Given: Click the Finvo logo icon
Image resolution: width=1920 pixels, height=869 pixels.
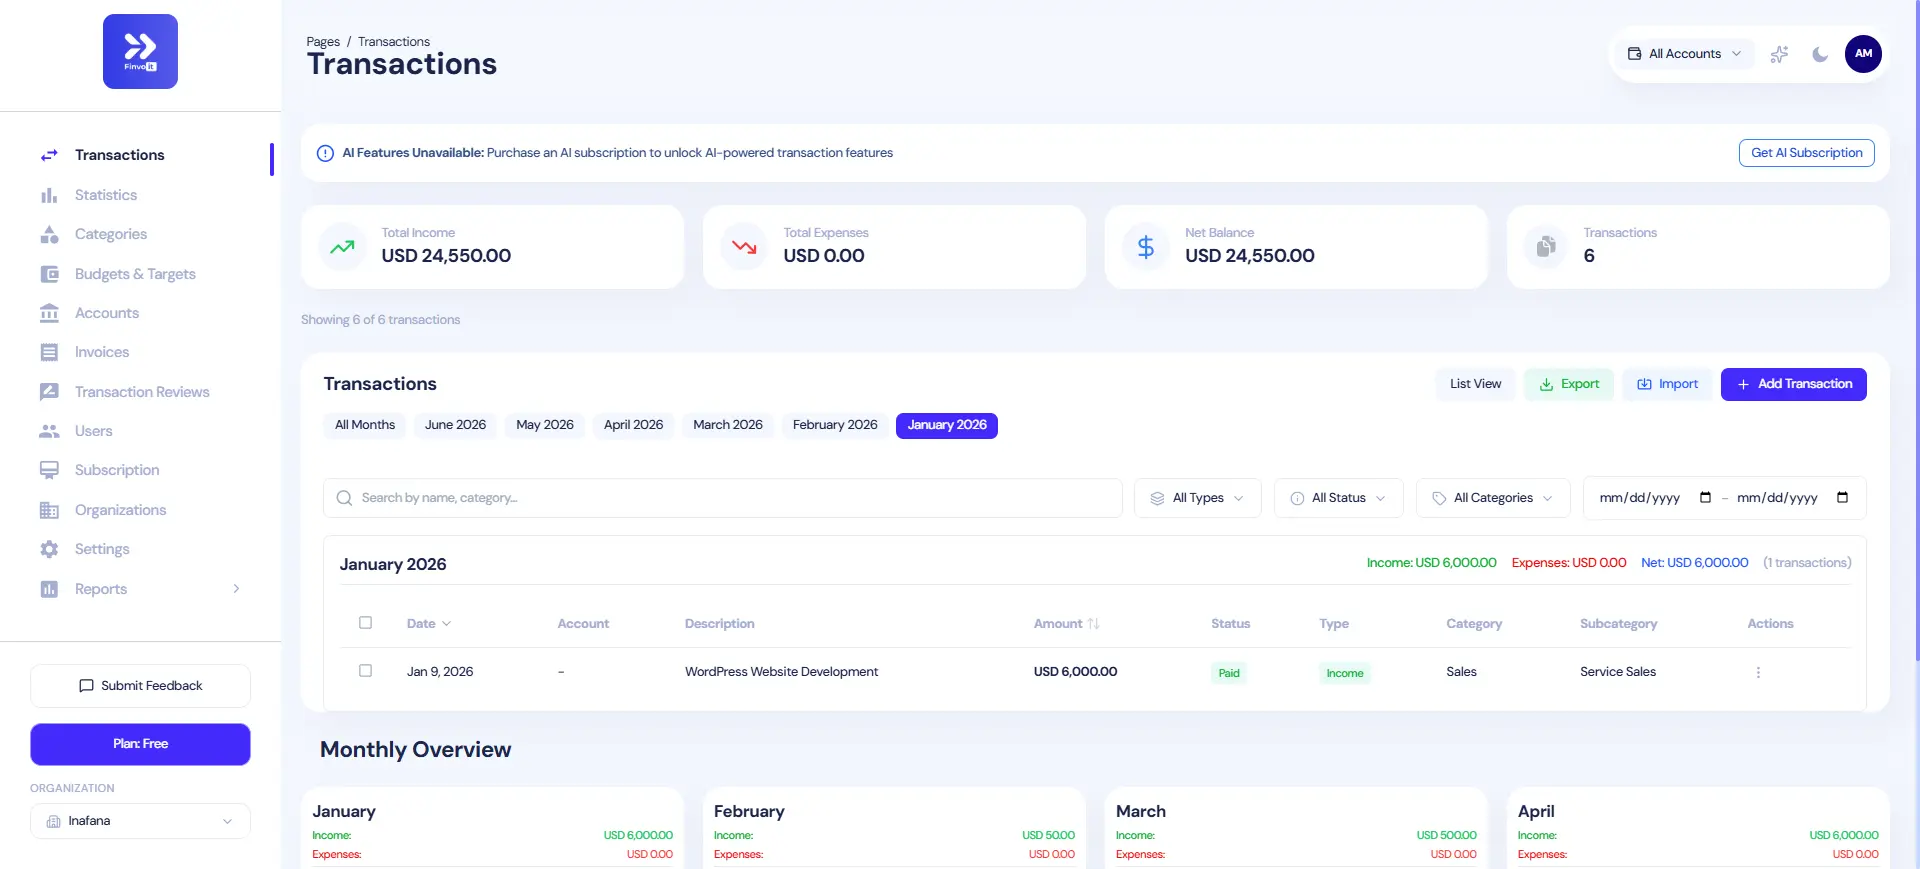Looking at the screenshot, I should (x=140, y=51).
